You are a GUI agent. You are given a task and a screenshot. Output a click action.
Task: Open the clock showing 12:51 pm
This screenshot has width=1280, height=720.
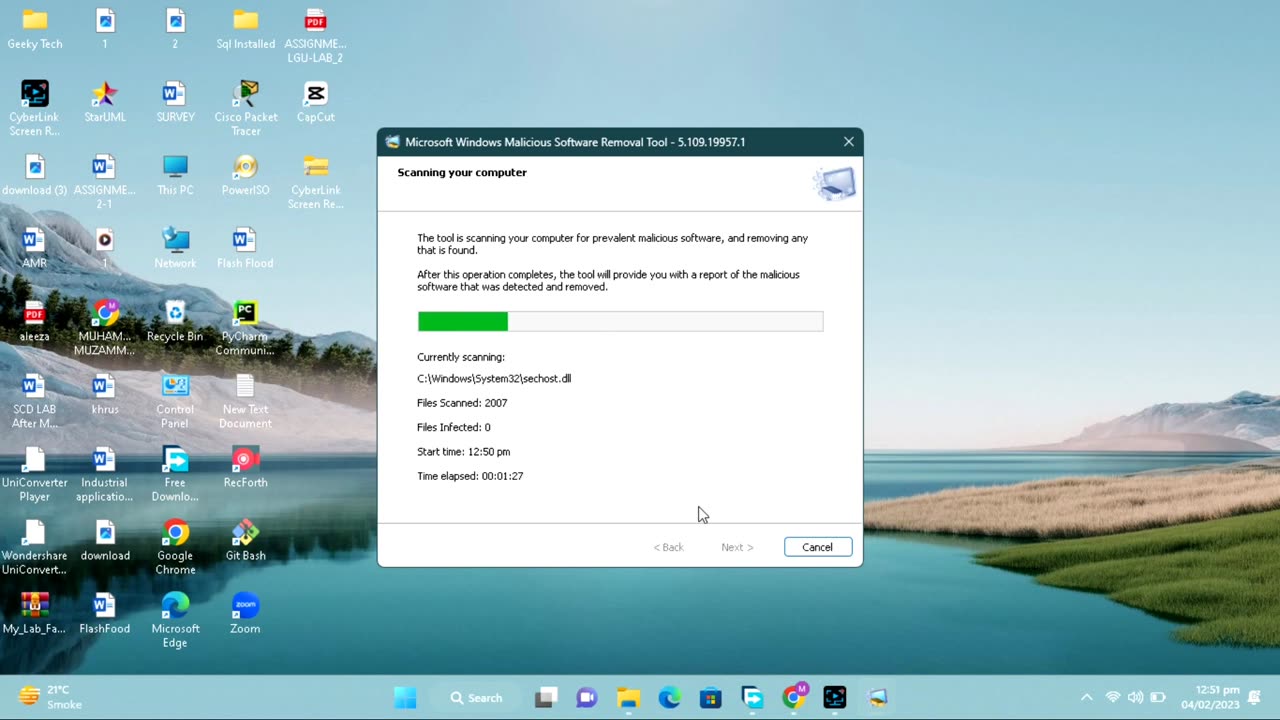coord(1210,698)
